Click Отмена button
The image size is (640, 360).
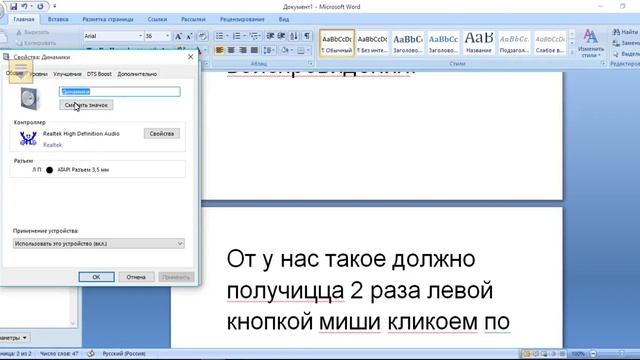136,277
